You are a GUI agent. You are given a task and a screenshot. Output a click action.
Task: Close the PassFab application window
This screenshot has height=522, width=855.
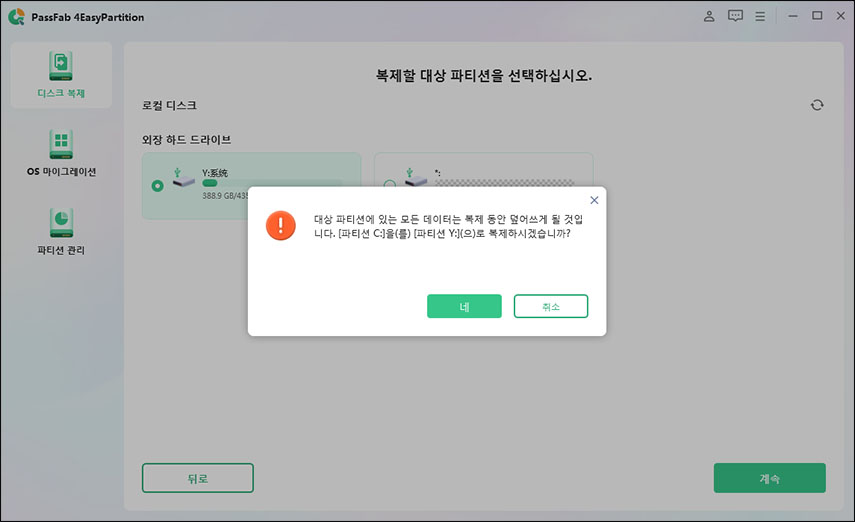841,16
